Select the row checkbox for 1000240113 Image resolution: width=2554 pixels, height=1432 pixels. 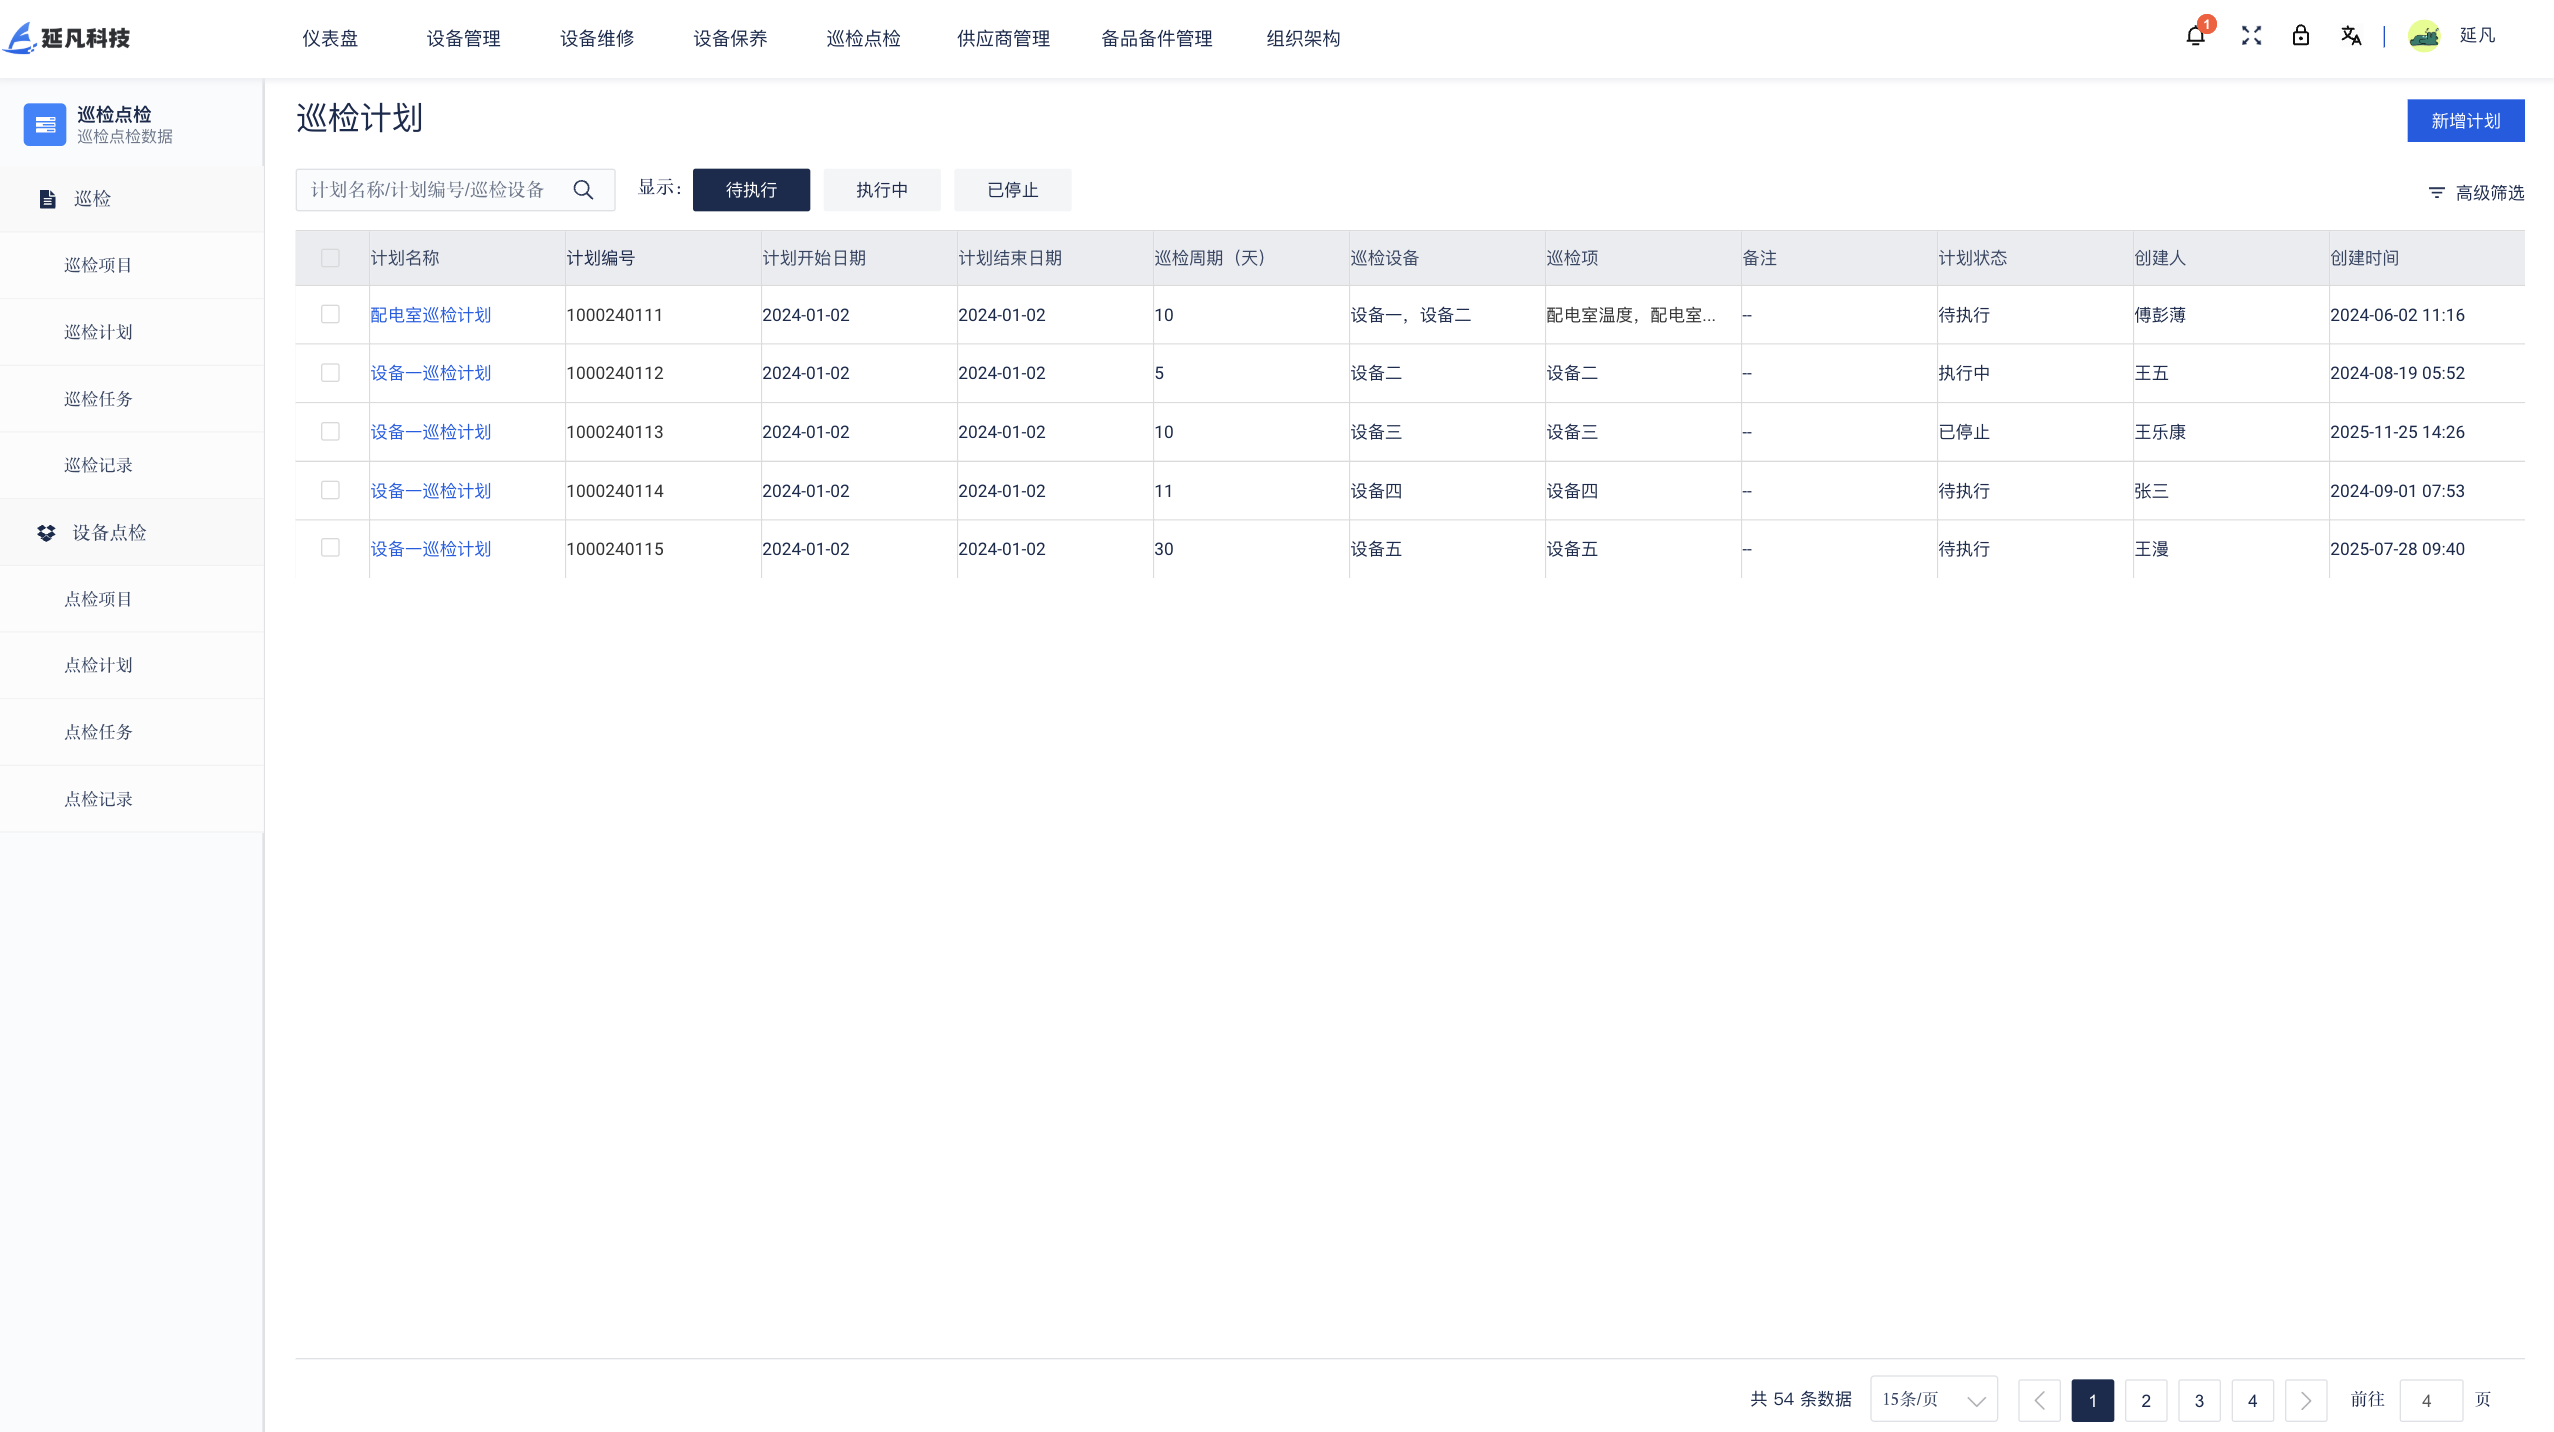click(330, 432)
